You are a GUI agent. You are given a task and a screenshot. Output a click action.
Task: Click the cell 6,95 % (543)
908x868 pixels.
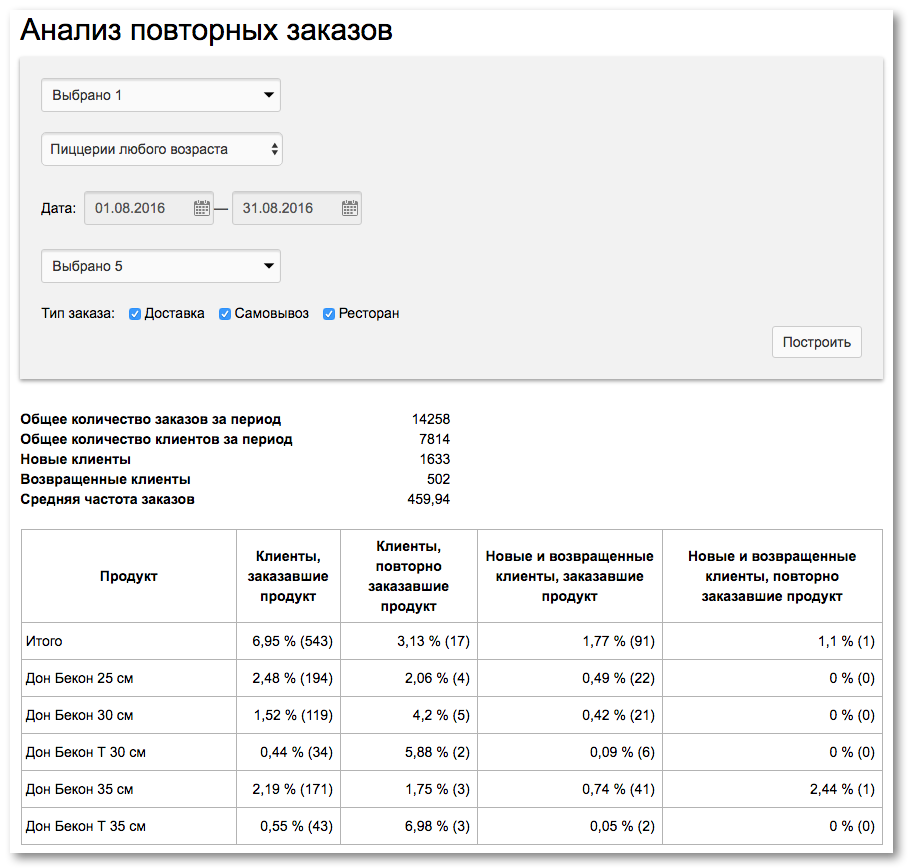[x=288, y=641]
